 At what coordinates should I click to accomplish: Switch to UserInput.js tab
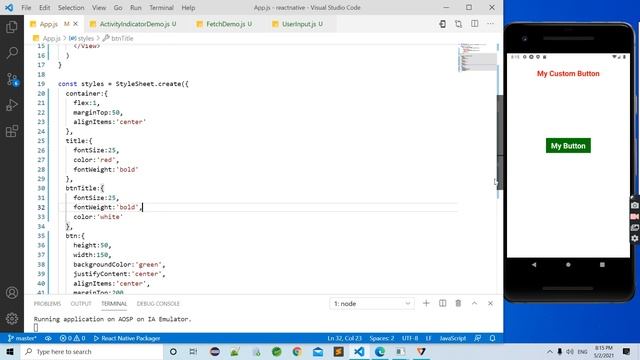click(x=301, y=24)
